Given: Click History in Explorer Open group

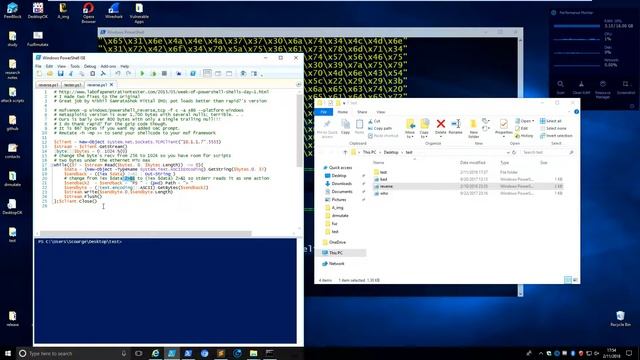Looking at the screenshot, I should (524, 136).
